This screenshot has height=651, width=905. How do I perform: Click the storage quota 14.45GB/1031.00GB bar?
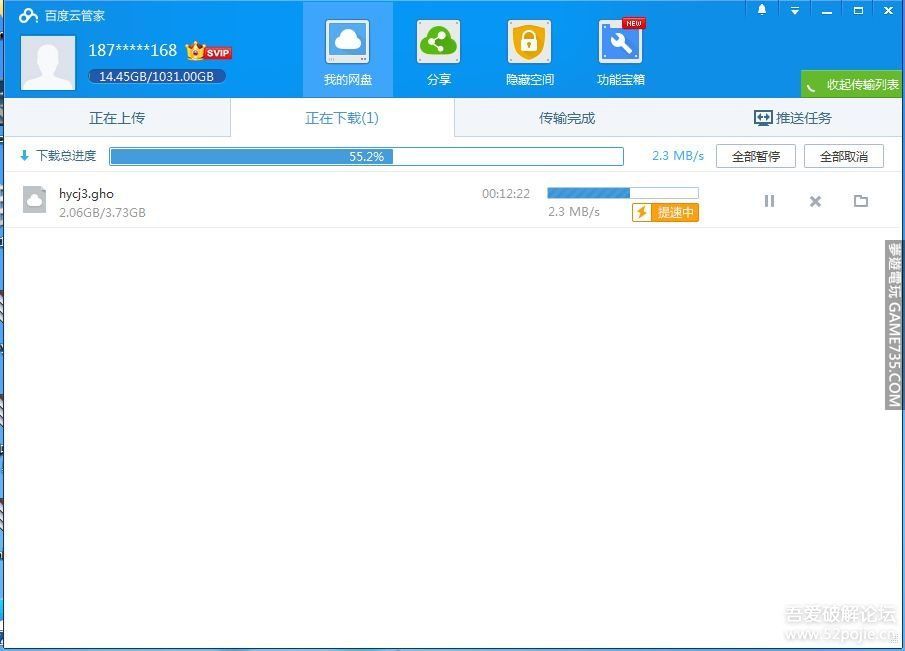(156, 76)
